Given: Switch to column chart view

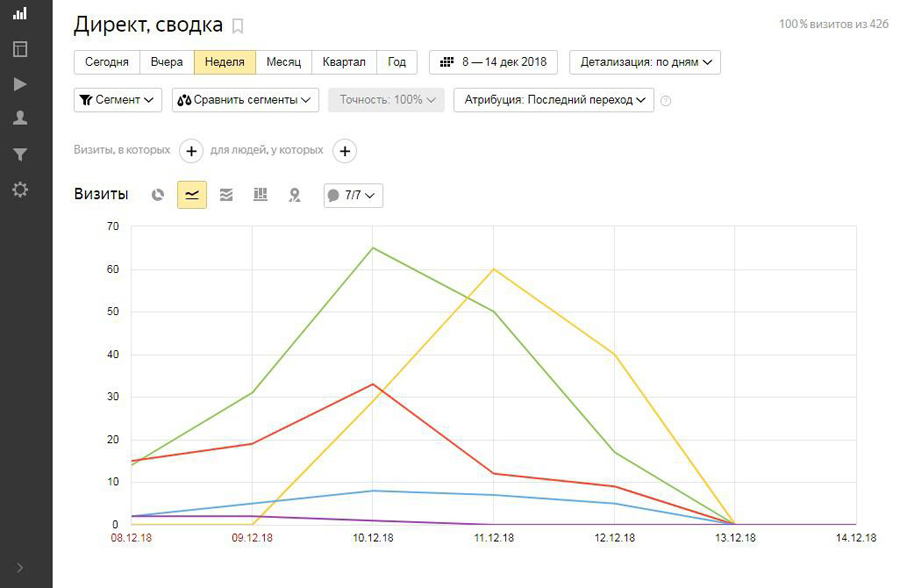Looking at the screenshot, I should pos(260,195).
